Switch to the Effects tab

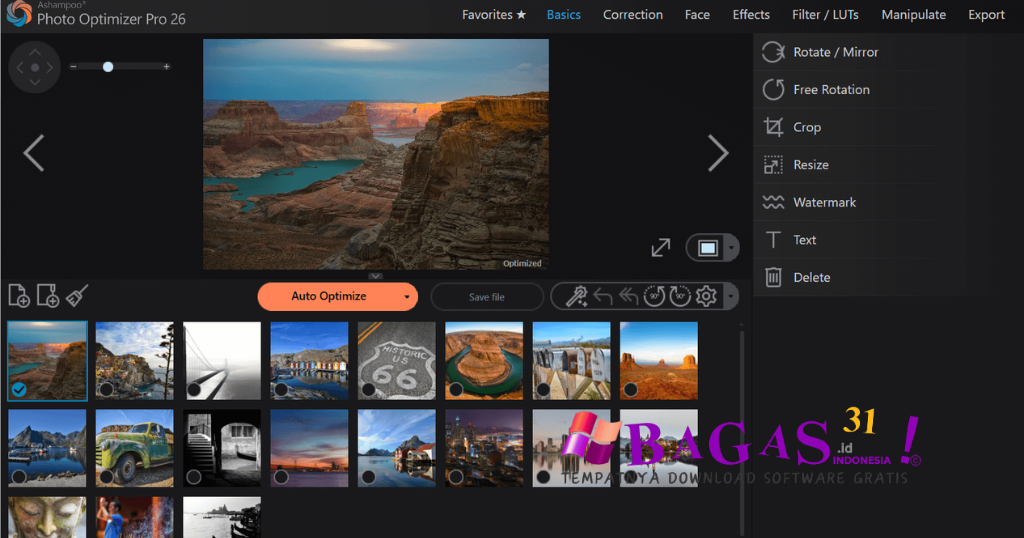pyautogui.click(x=751, y=14)
